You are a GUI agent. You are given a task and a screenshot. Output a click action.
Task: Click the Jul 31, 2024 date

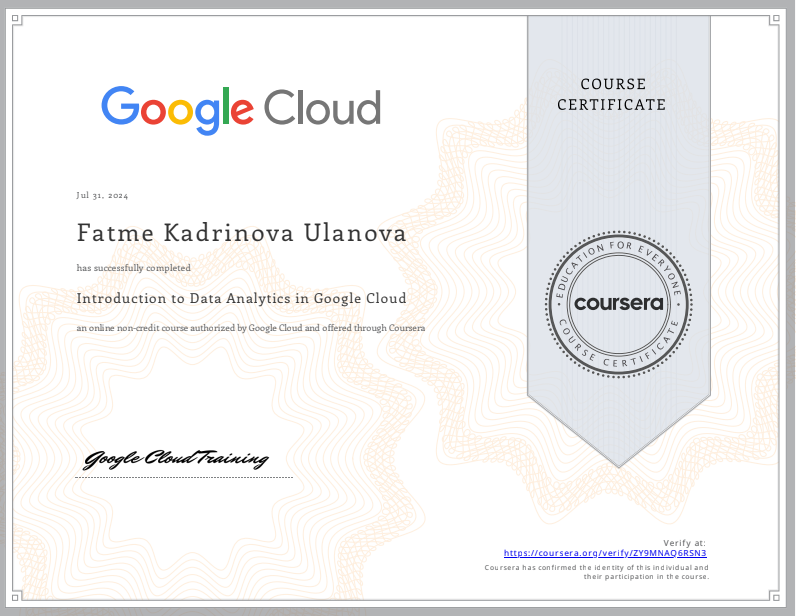click(102, 195)
